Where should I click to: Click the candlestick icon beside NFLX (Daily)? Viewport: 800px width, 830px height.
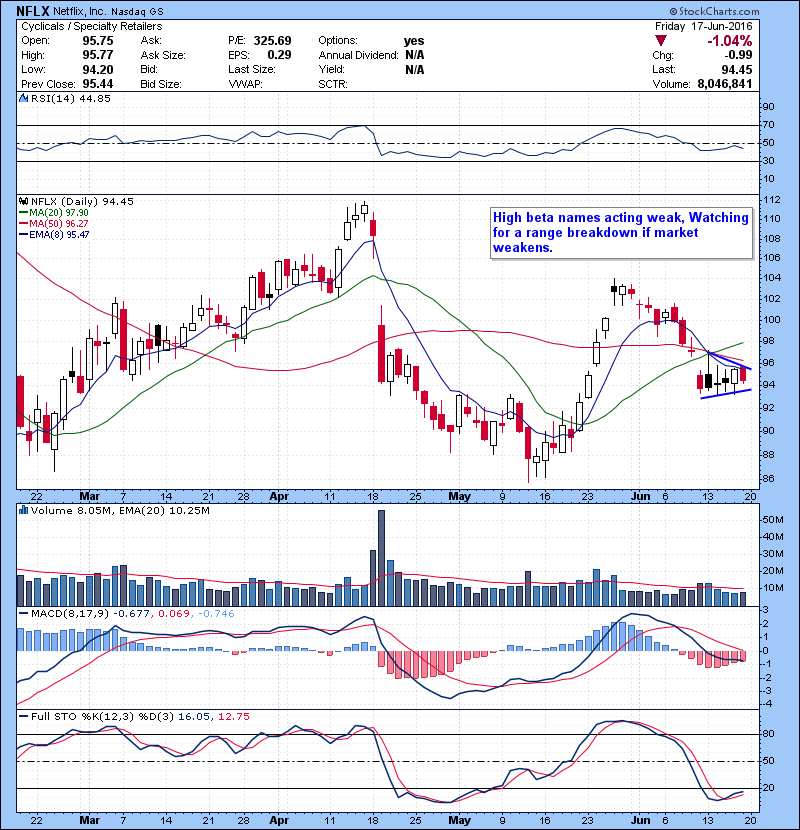[x=23, y=201]
